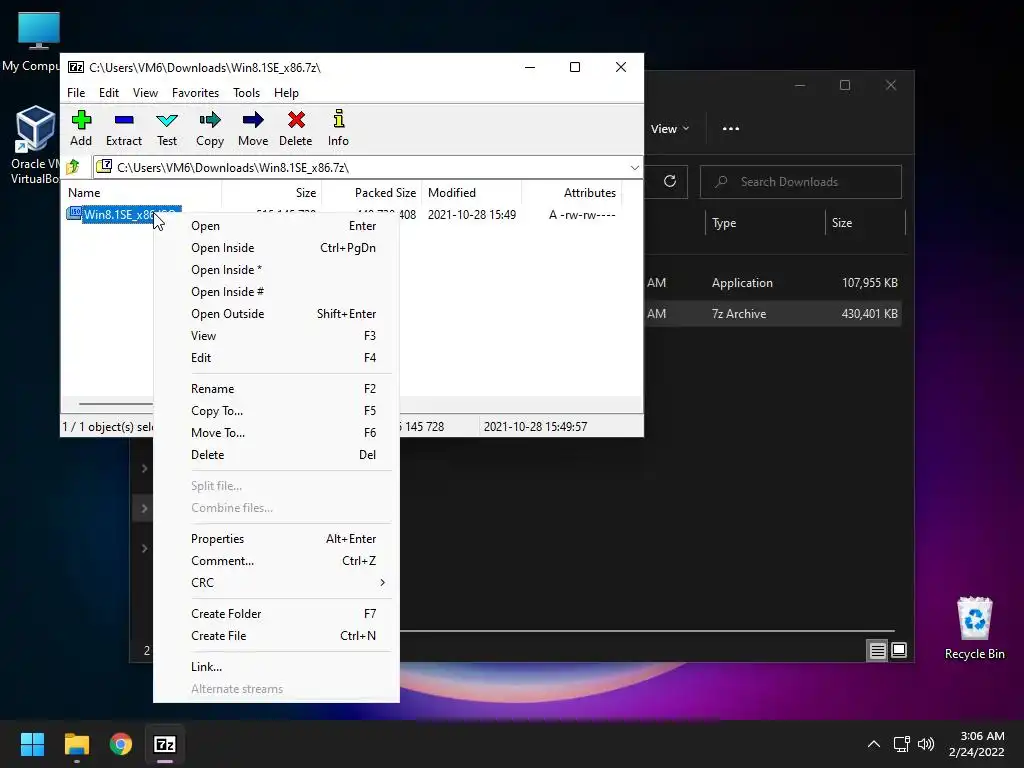Choose Comment... in the context menu
1024x768 pixels.
coord(277,561)
